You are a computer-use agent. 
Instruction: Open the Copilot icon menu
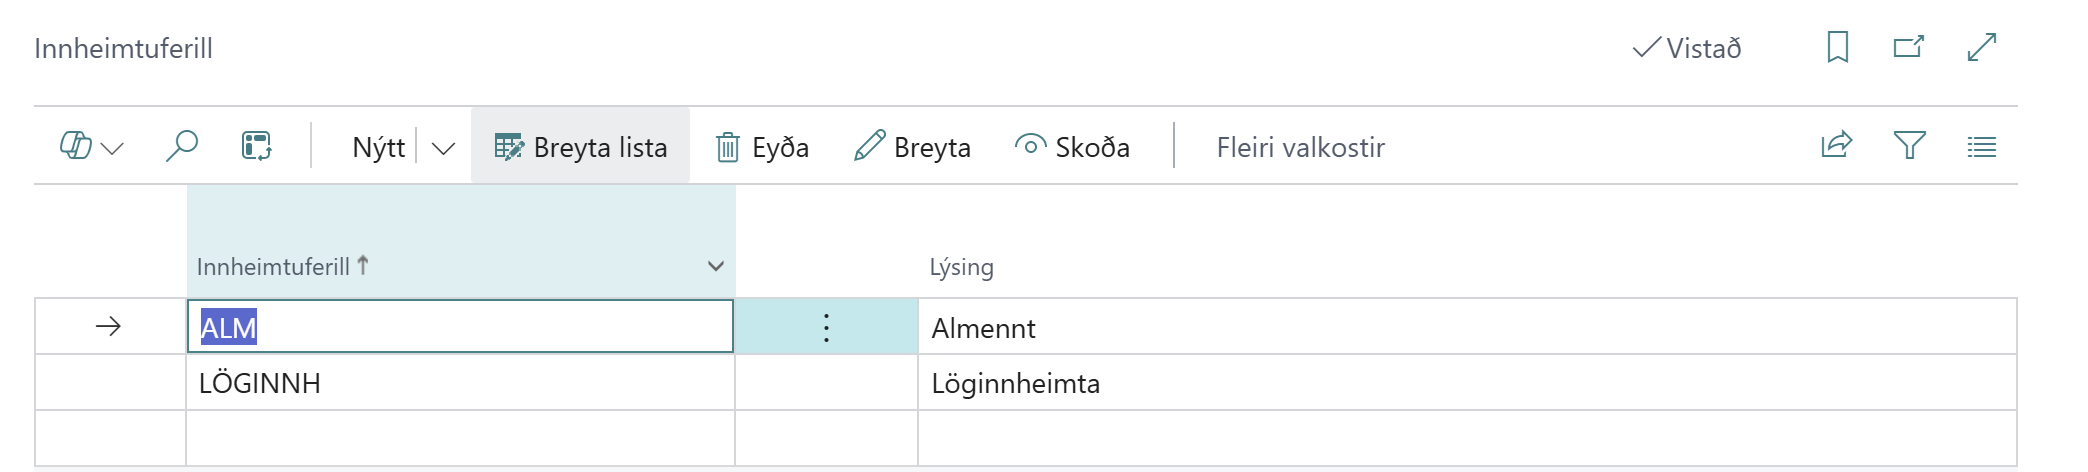point(90,147)
